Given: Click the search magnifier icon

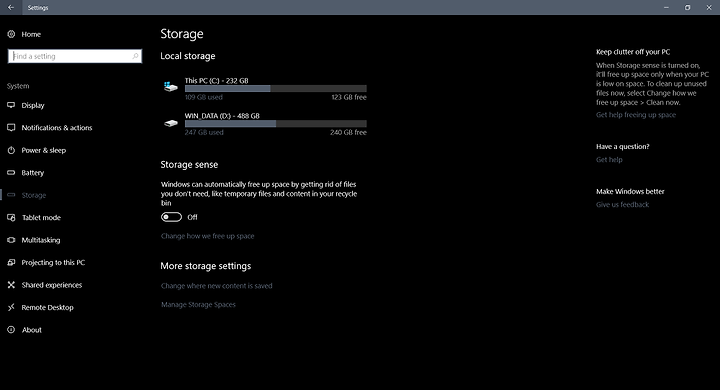Looking at the screenshot, I should coord(135,56).
